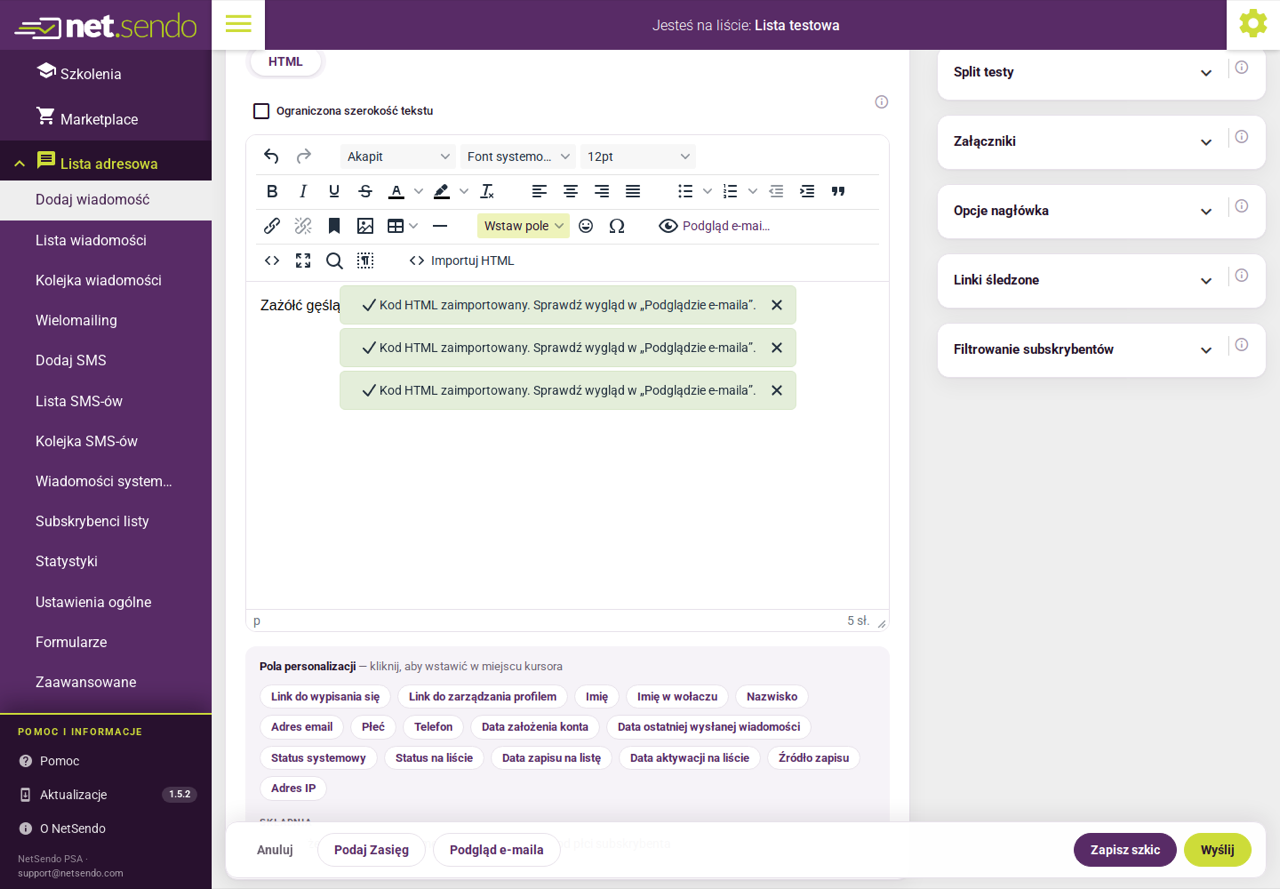1280x889 pixels.
Task: Open the Font systemowy dropdown
Action: [x=518, y=156]
